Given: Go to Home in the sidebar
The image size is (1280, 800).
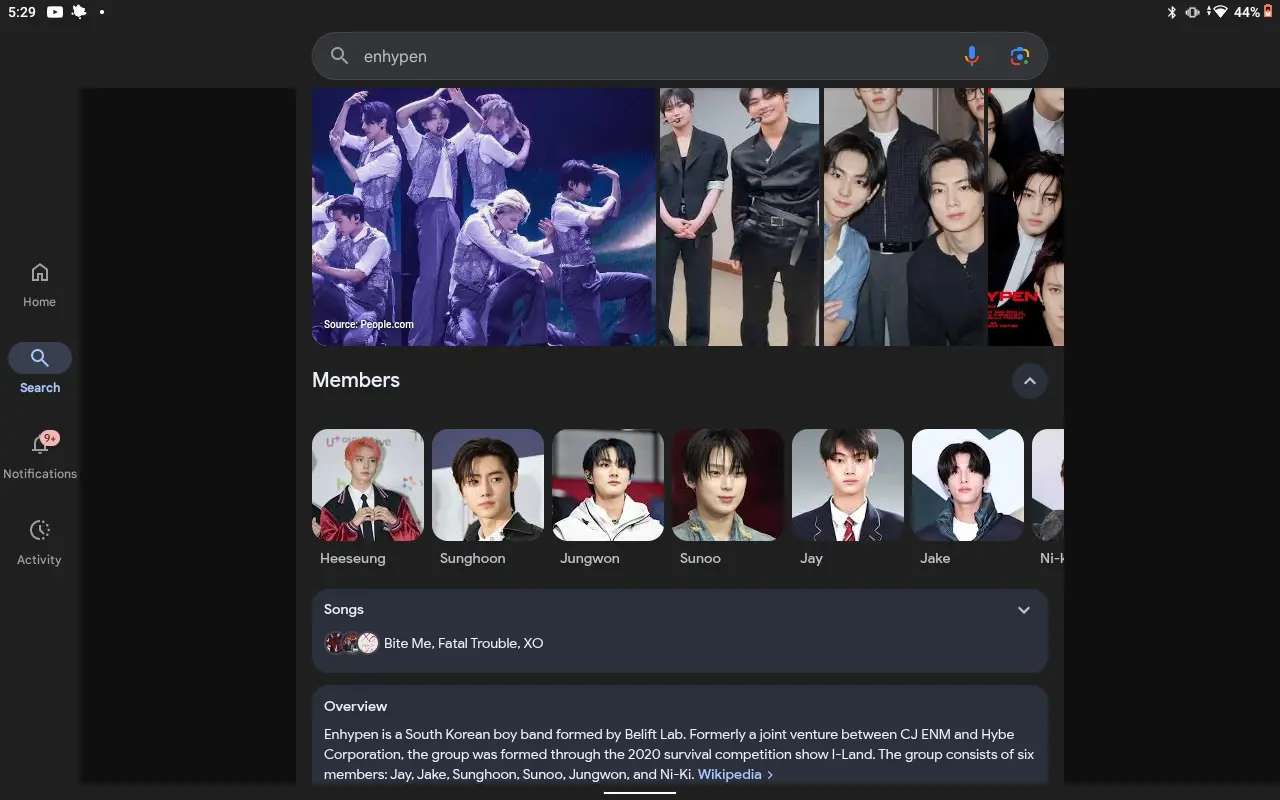Looking at the screenshot, I should [x=40, y=284].
